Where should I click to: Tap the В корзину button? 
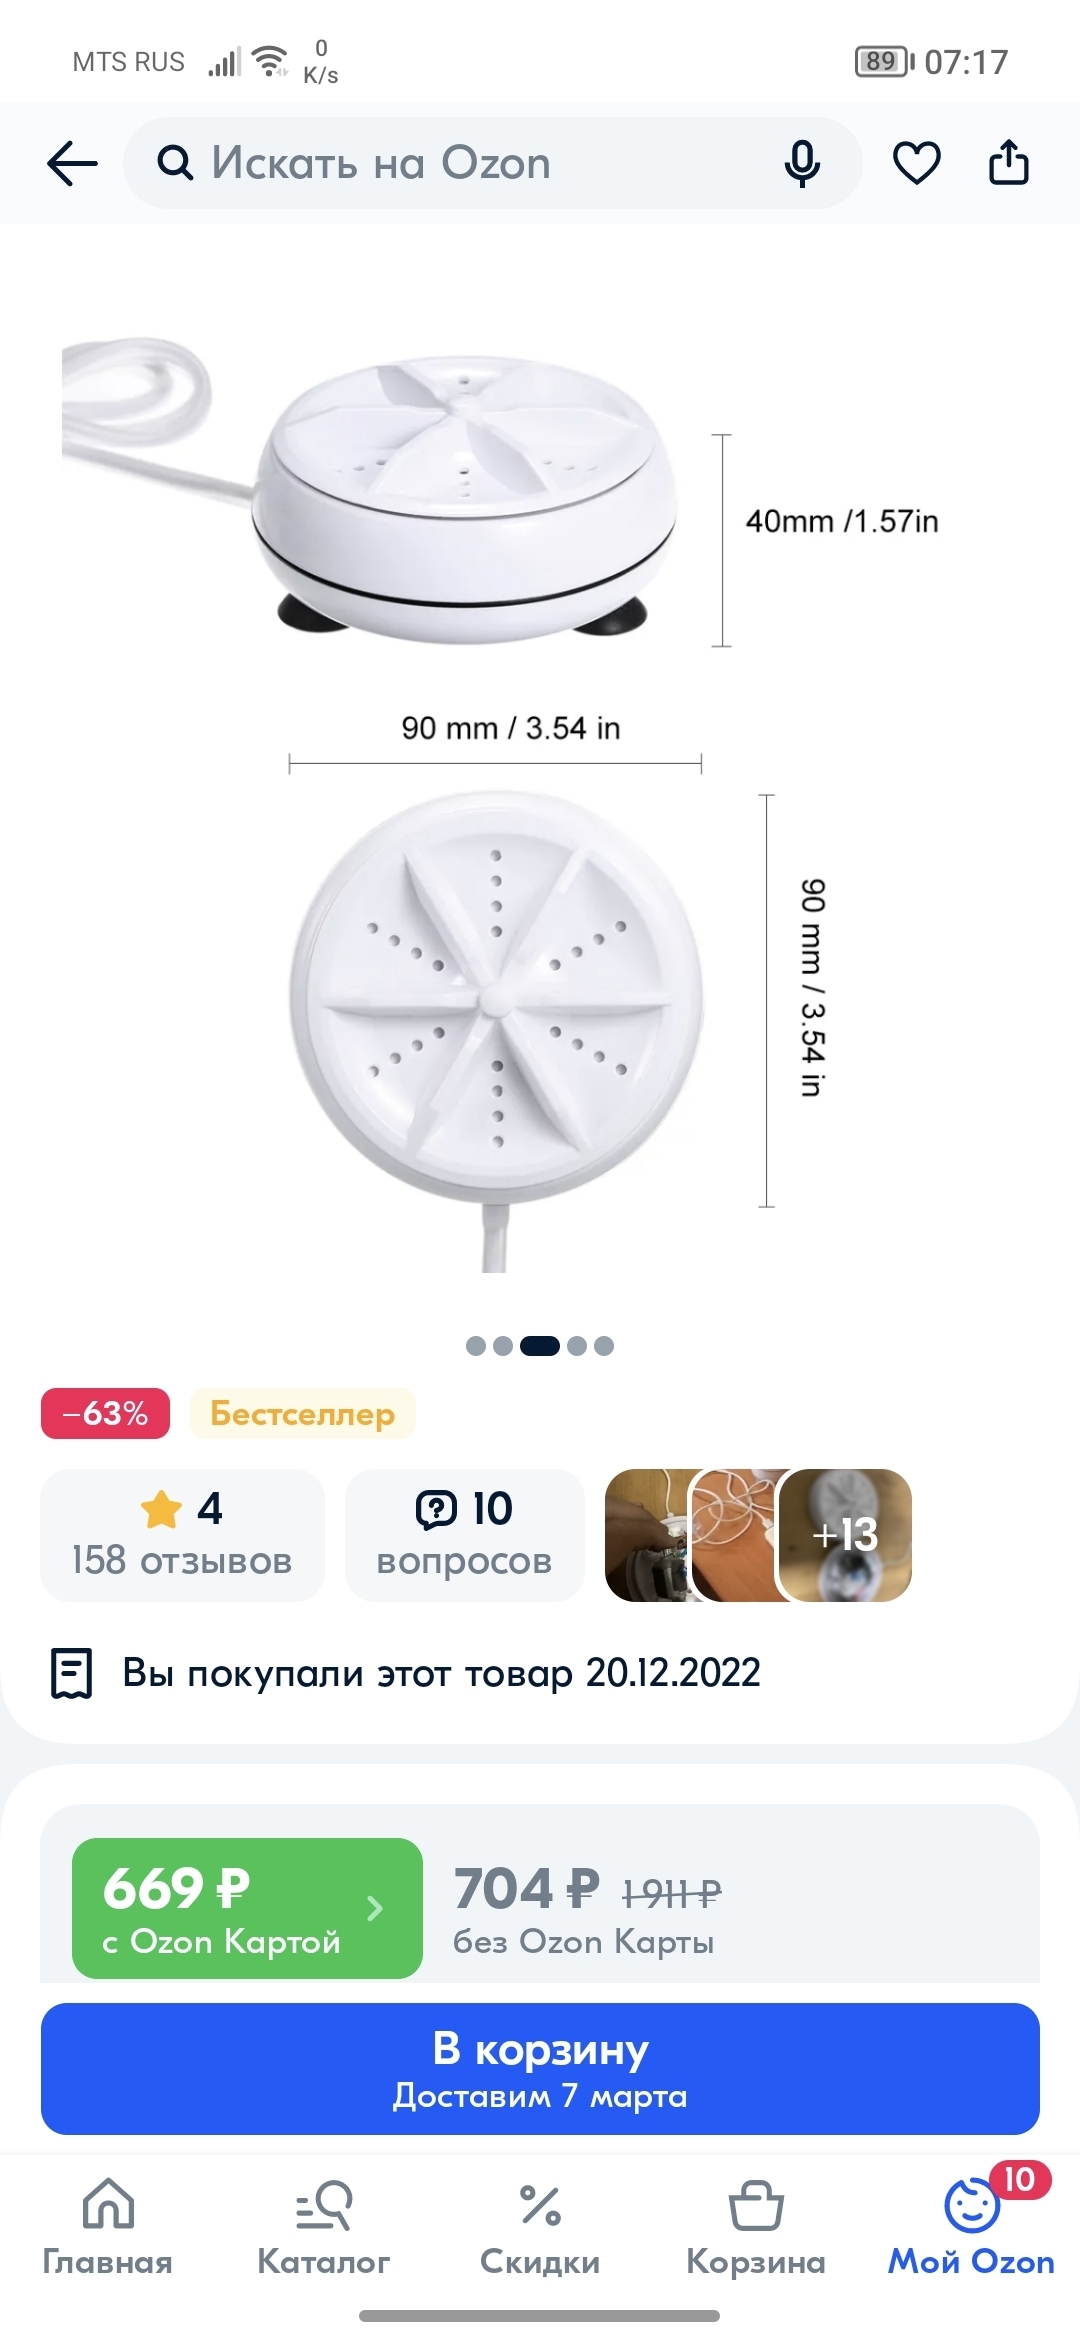point(540,2068)
